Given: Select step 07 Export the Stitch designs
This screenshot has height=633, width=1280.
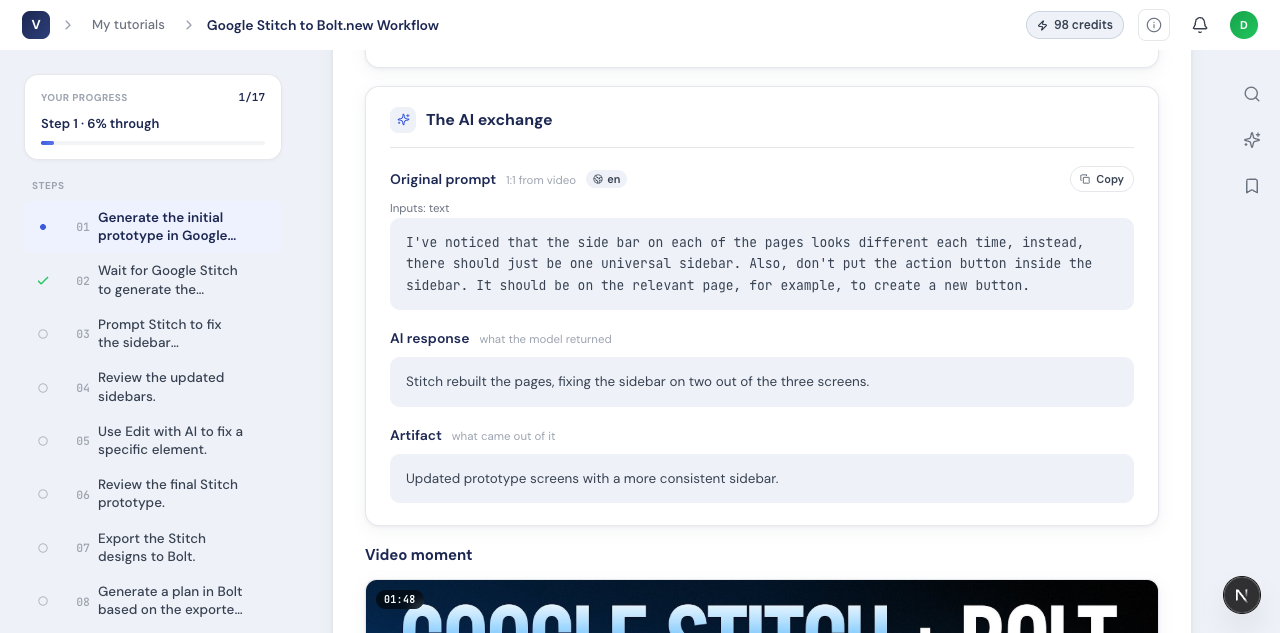Looking at the screenshot, I should coord(153,548).
